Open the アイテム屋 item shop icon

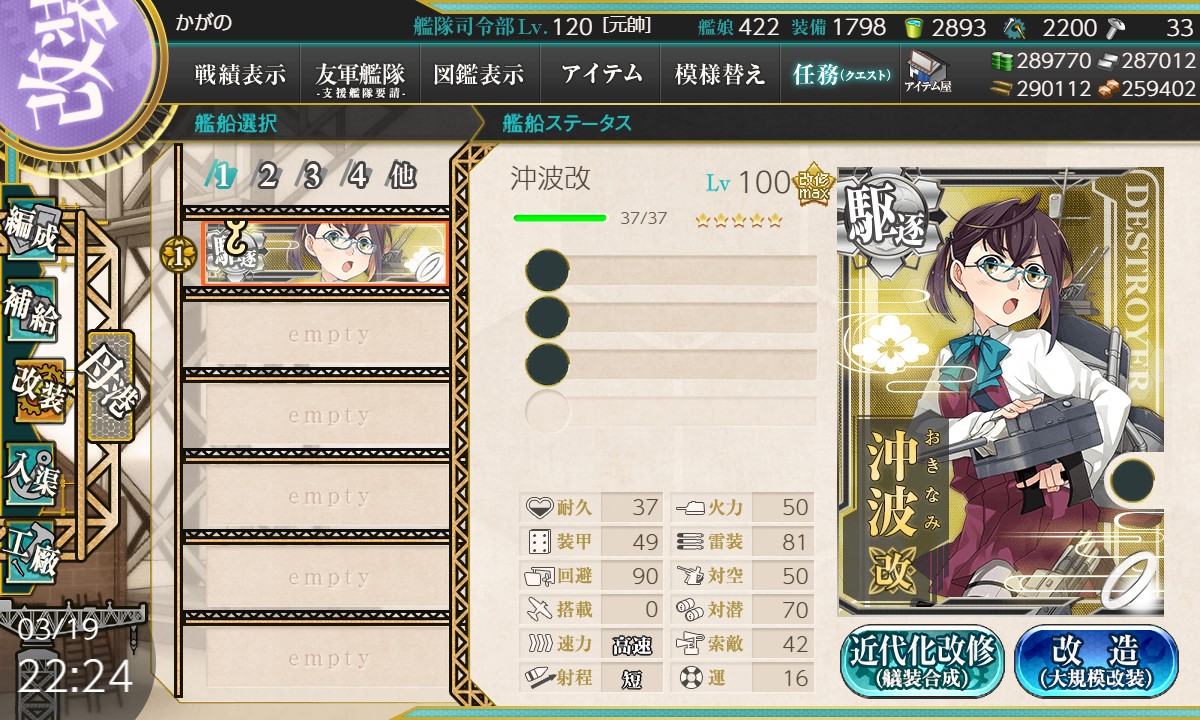point(929,71)
